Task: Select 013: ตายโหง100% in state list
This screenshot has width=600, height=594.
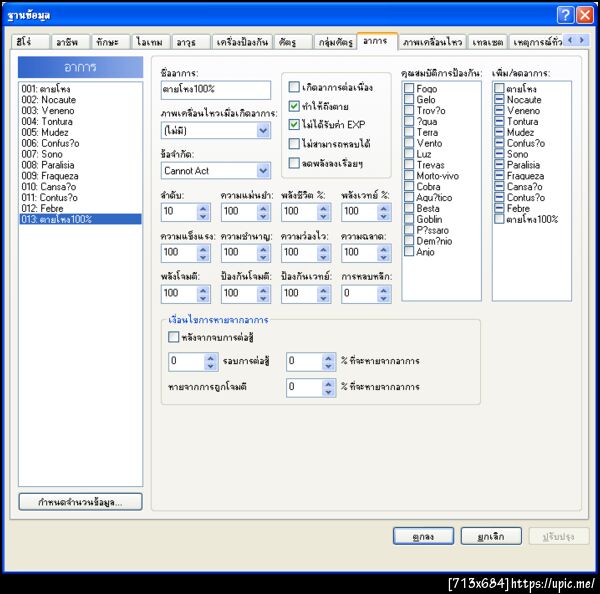Action: click(x=80, y=219)
